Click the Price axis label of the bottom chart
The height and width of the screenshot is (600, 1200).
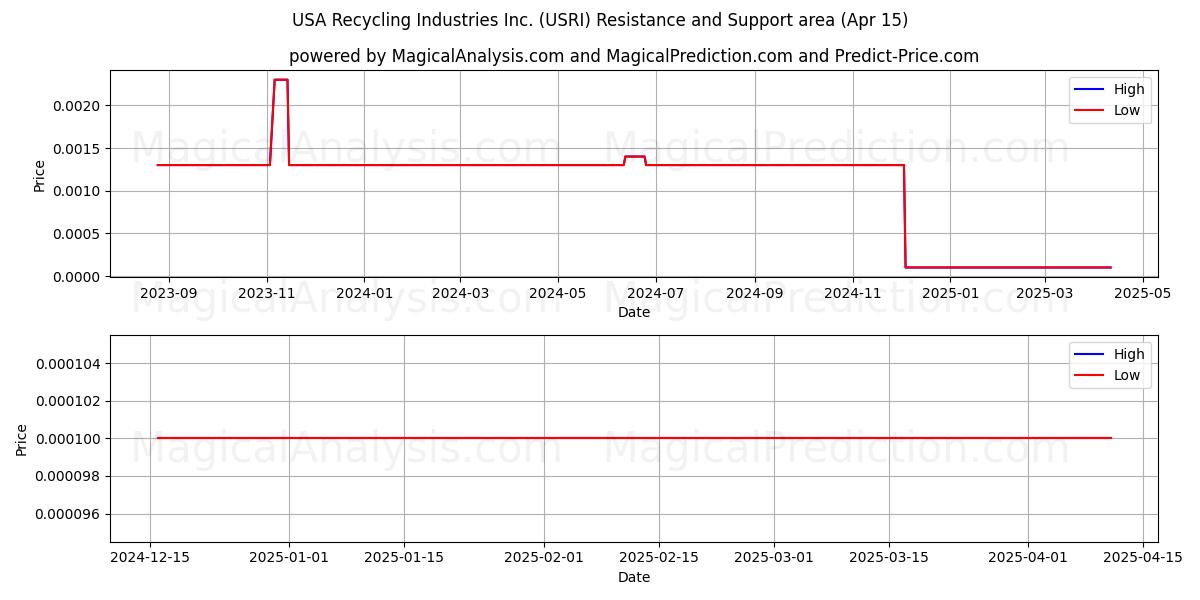tap(22, 439)
